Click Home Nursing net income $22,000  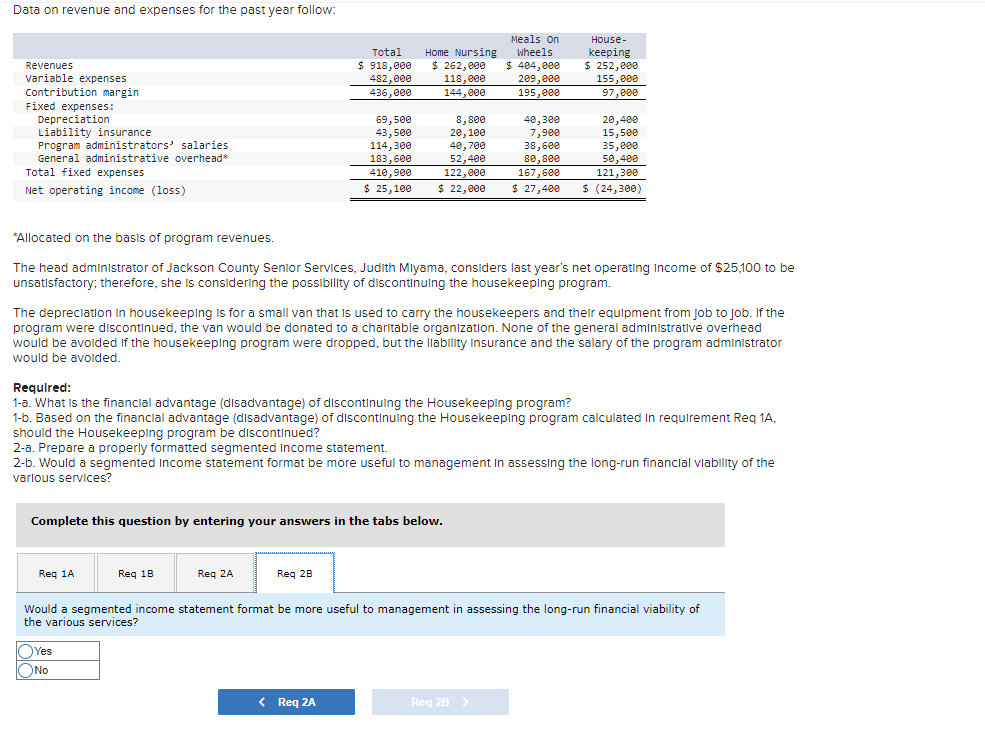click(x=462, y=188)
